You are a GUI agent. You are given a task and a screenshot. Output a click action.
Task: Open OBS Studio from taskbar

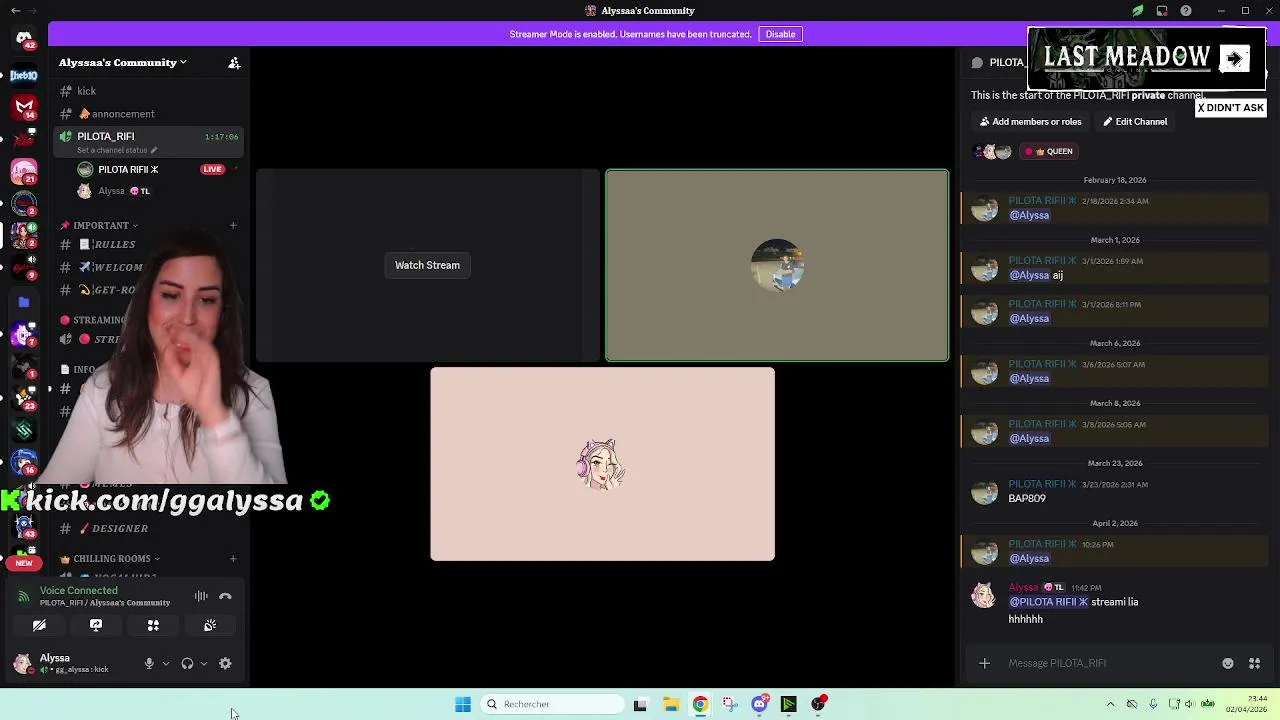(x=819, y=704)
